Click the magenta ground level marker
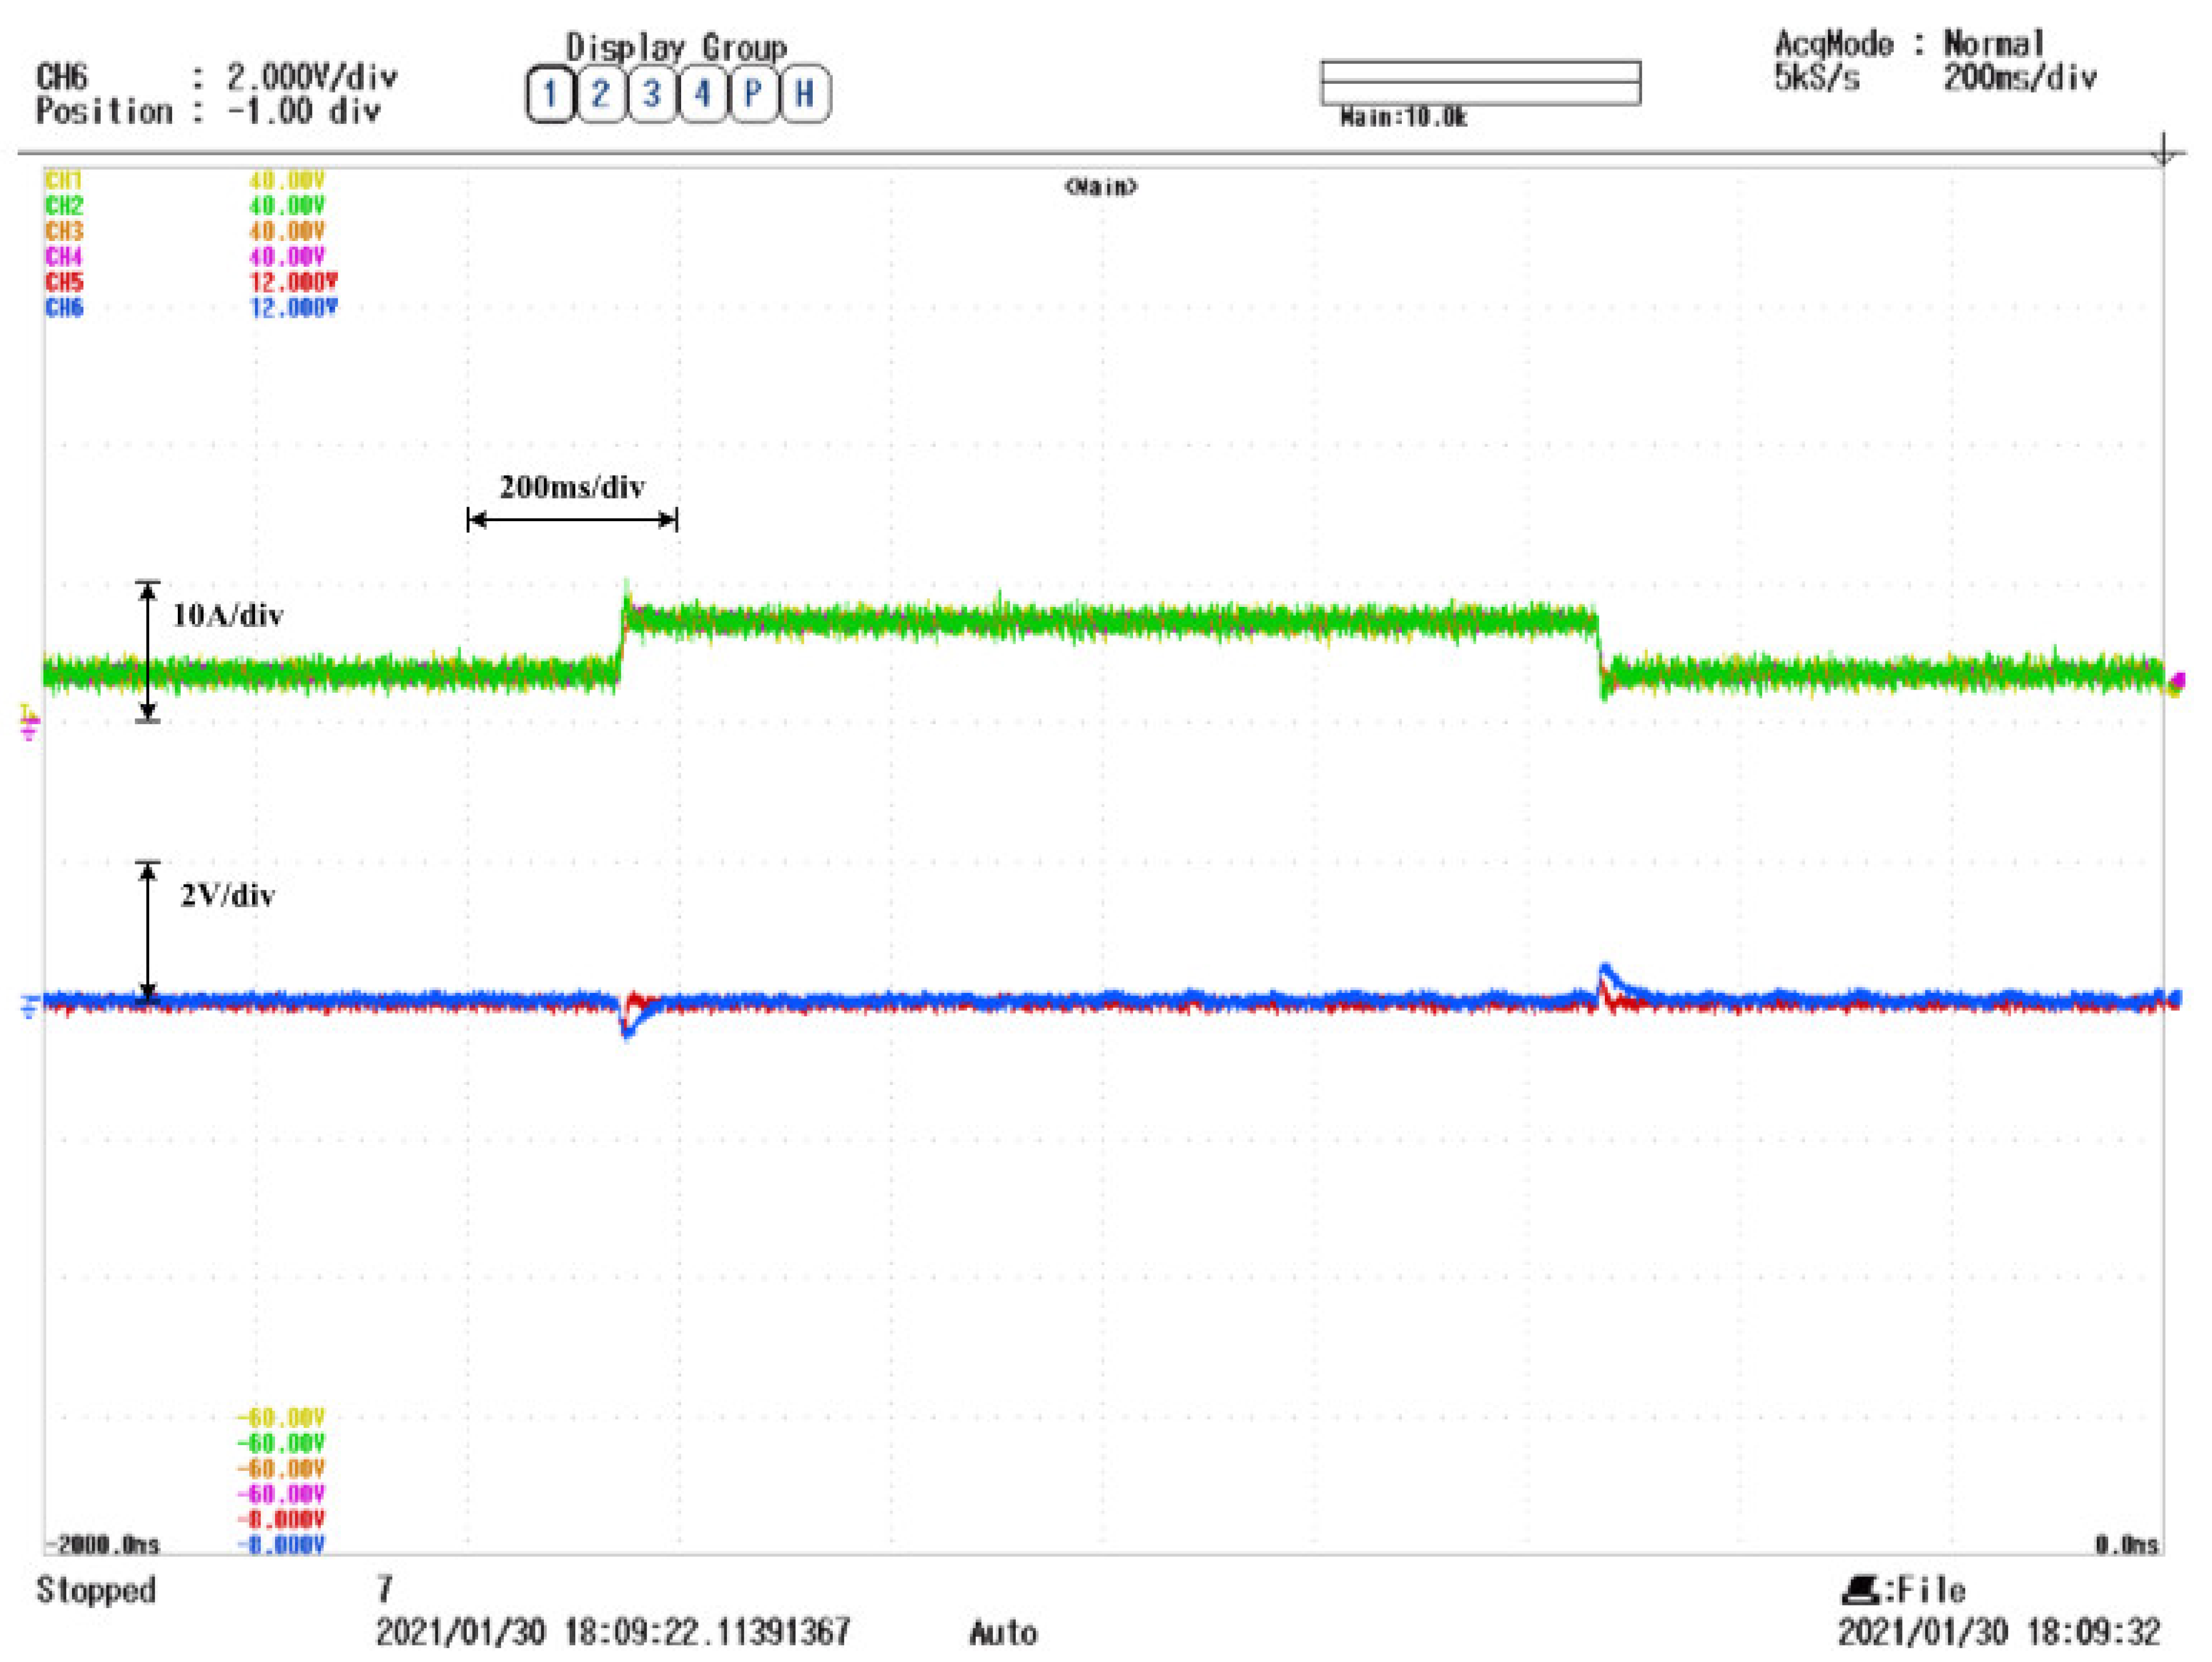2212x1662 pixels. click(28, 731)
